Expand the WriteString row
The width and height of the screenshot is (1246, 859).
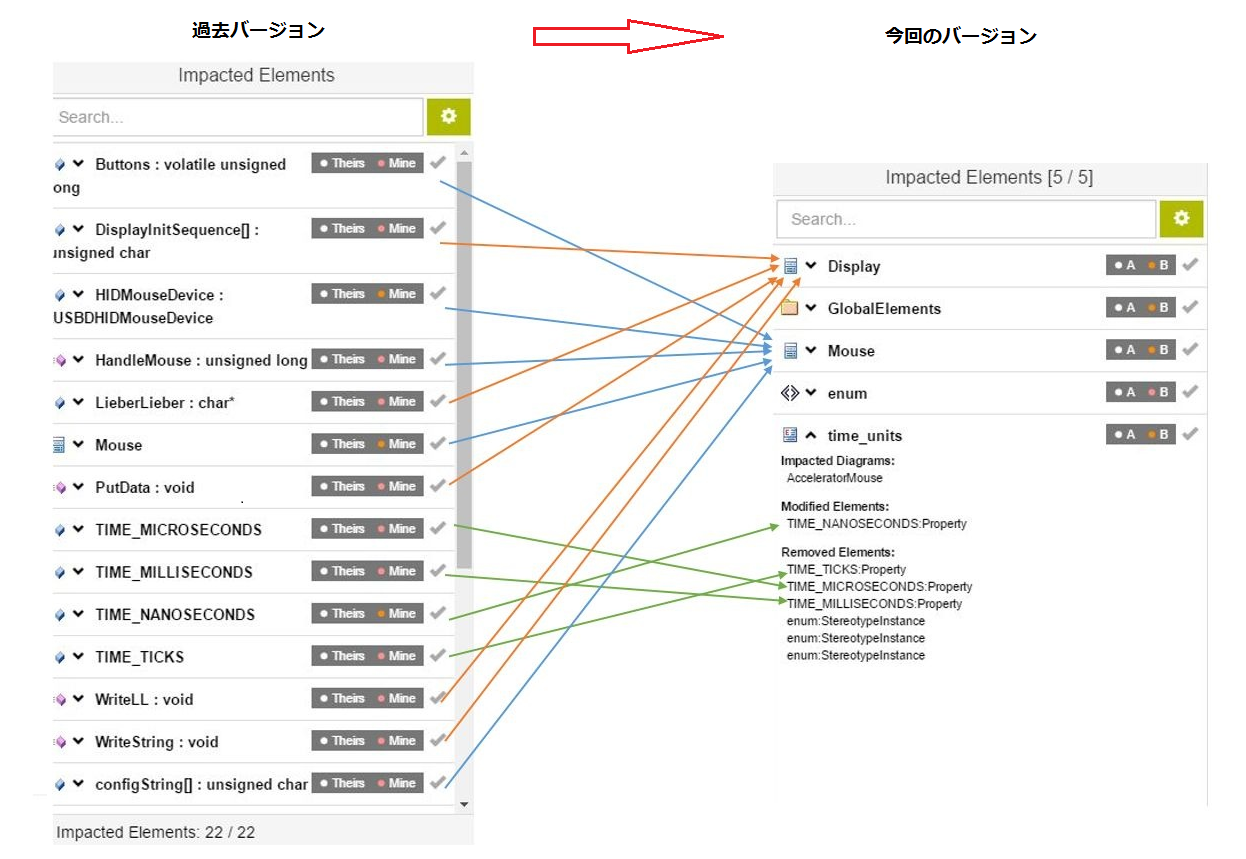pyautogui.click(x=78, y=741)
